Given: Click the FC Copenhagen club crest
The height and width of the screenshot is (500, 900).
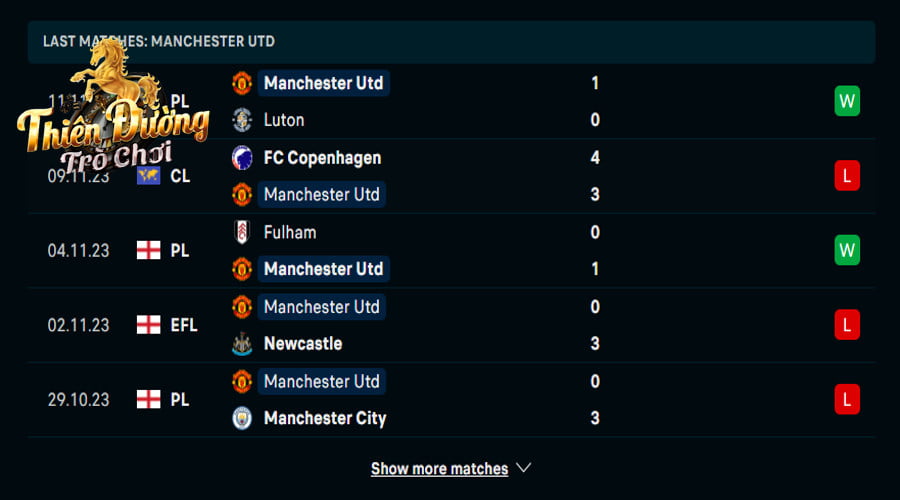Looking at the screenshot, I should pos(242,158).
